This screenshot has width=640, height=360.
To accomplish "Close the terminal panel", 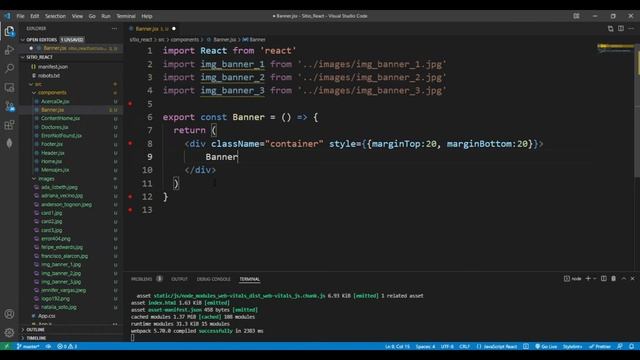I will pos(633,278).
